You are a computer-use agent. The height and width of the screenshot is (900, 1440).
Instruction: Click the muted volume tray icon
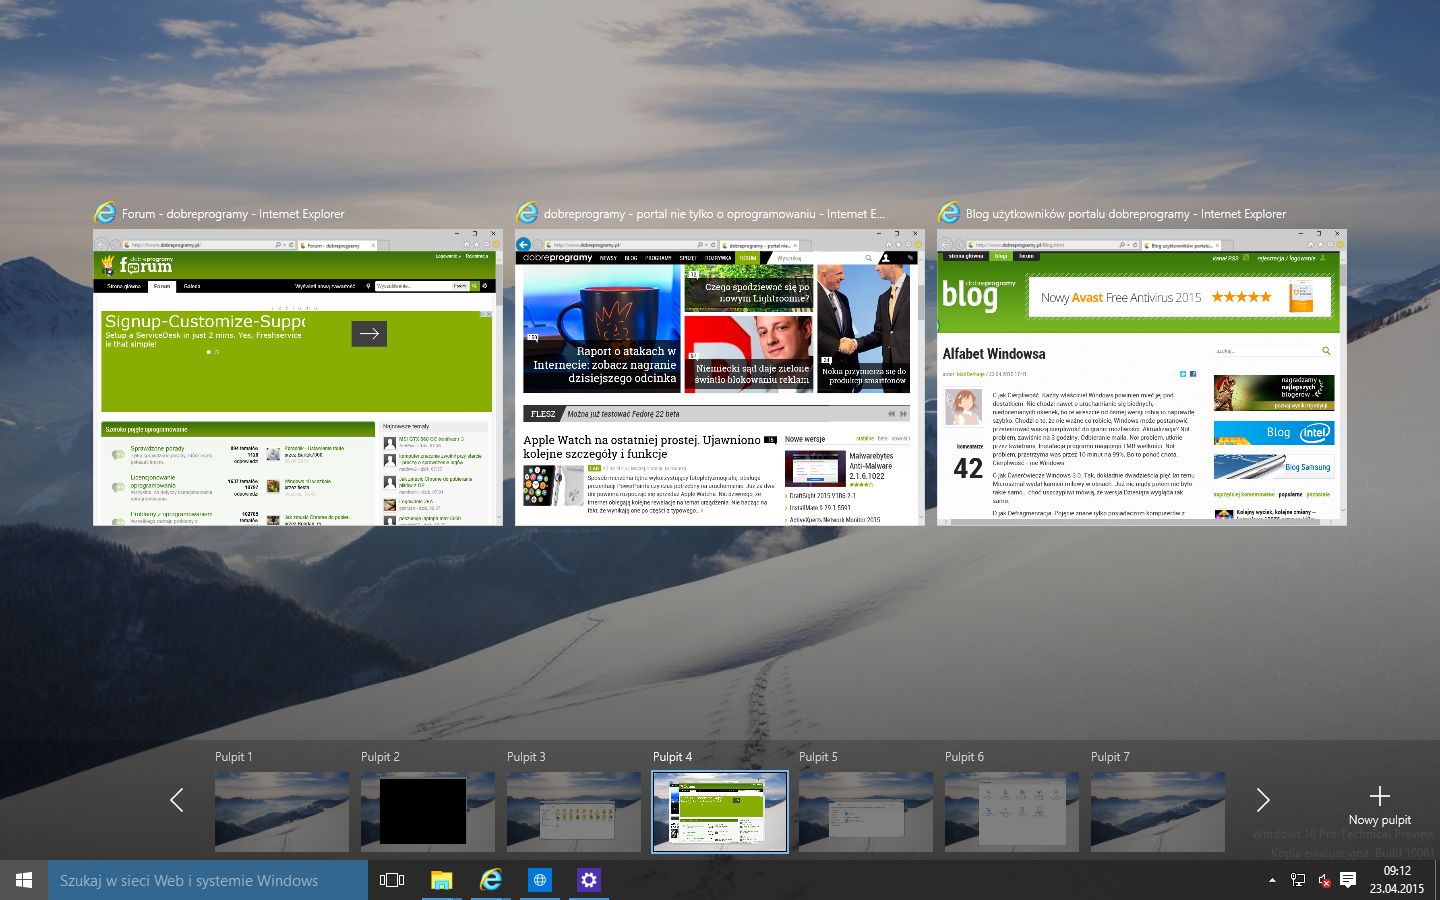click(x=1323, y=880)
